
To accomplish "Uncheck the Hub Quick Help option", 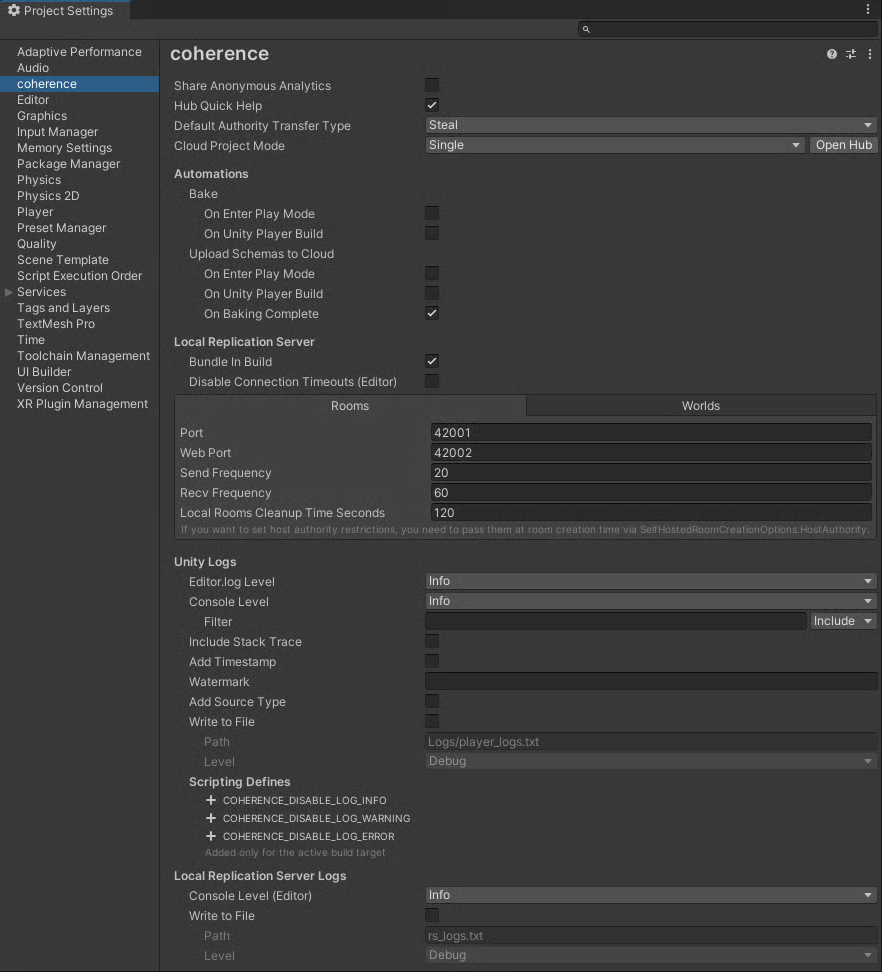I will [432, 105].
